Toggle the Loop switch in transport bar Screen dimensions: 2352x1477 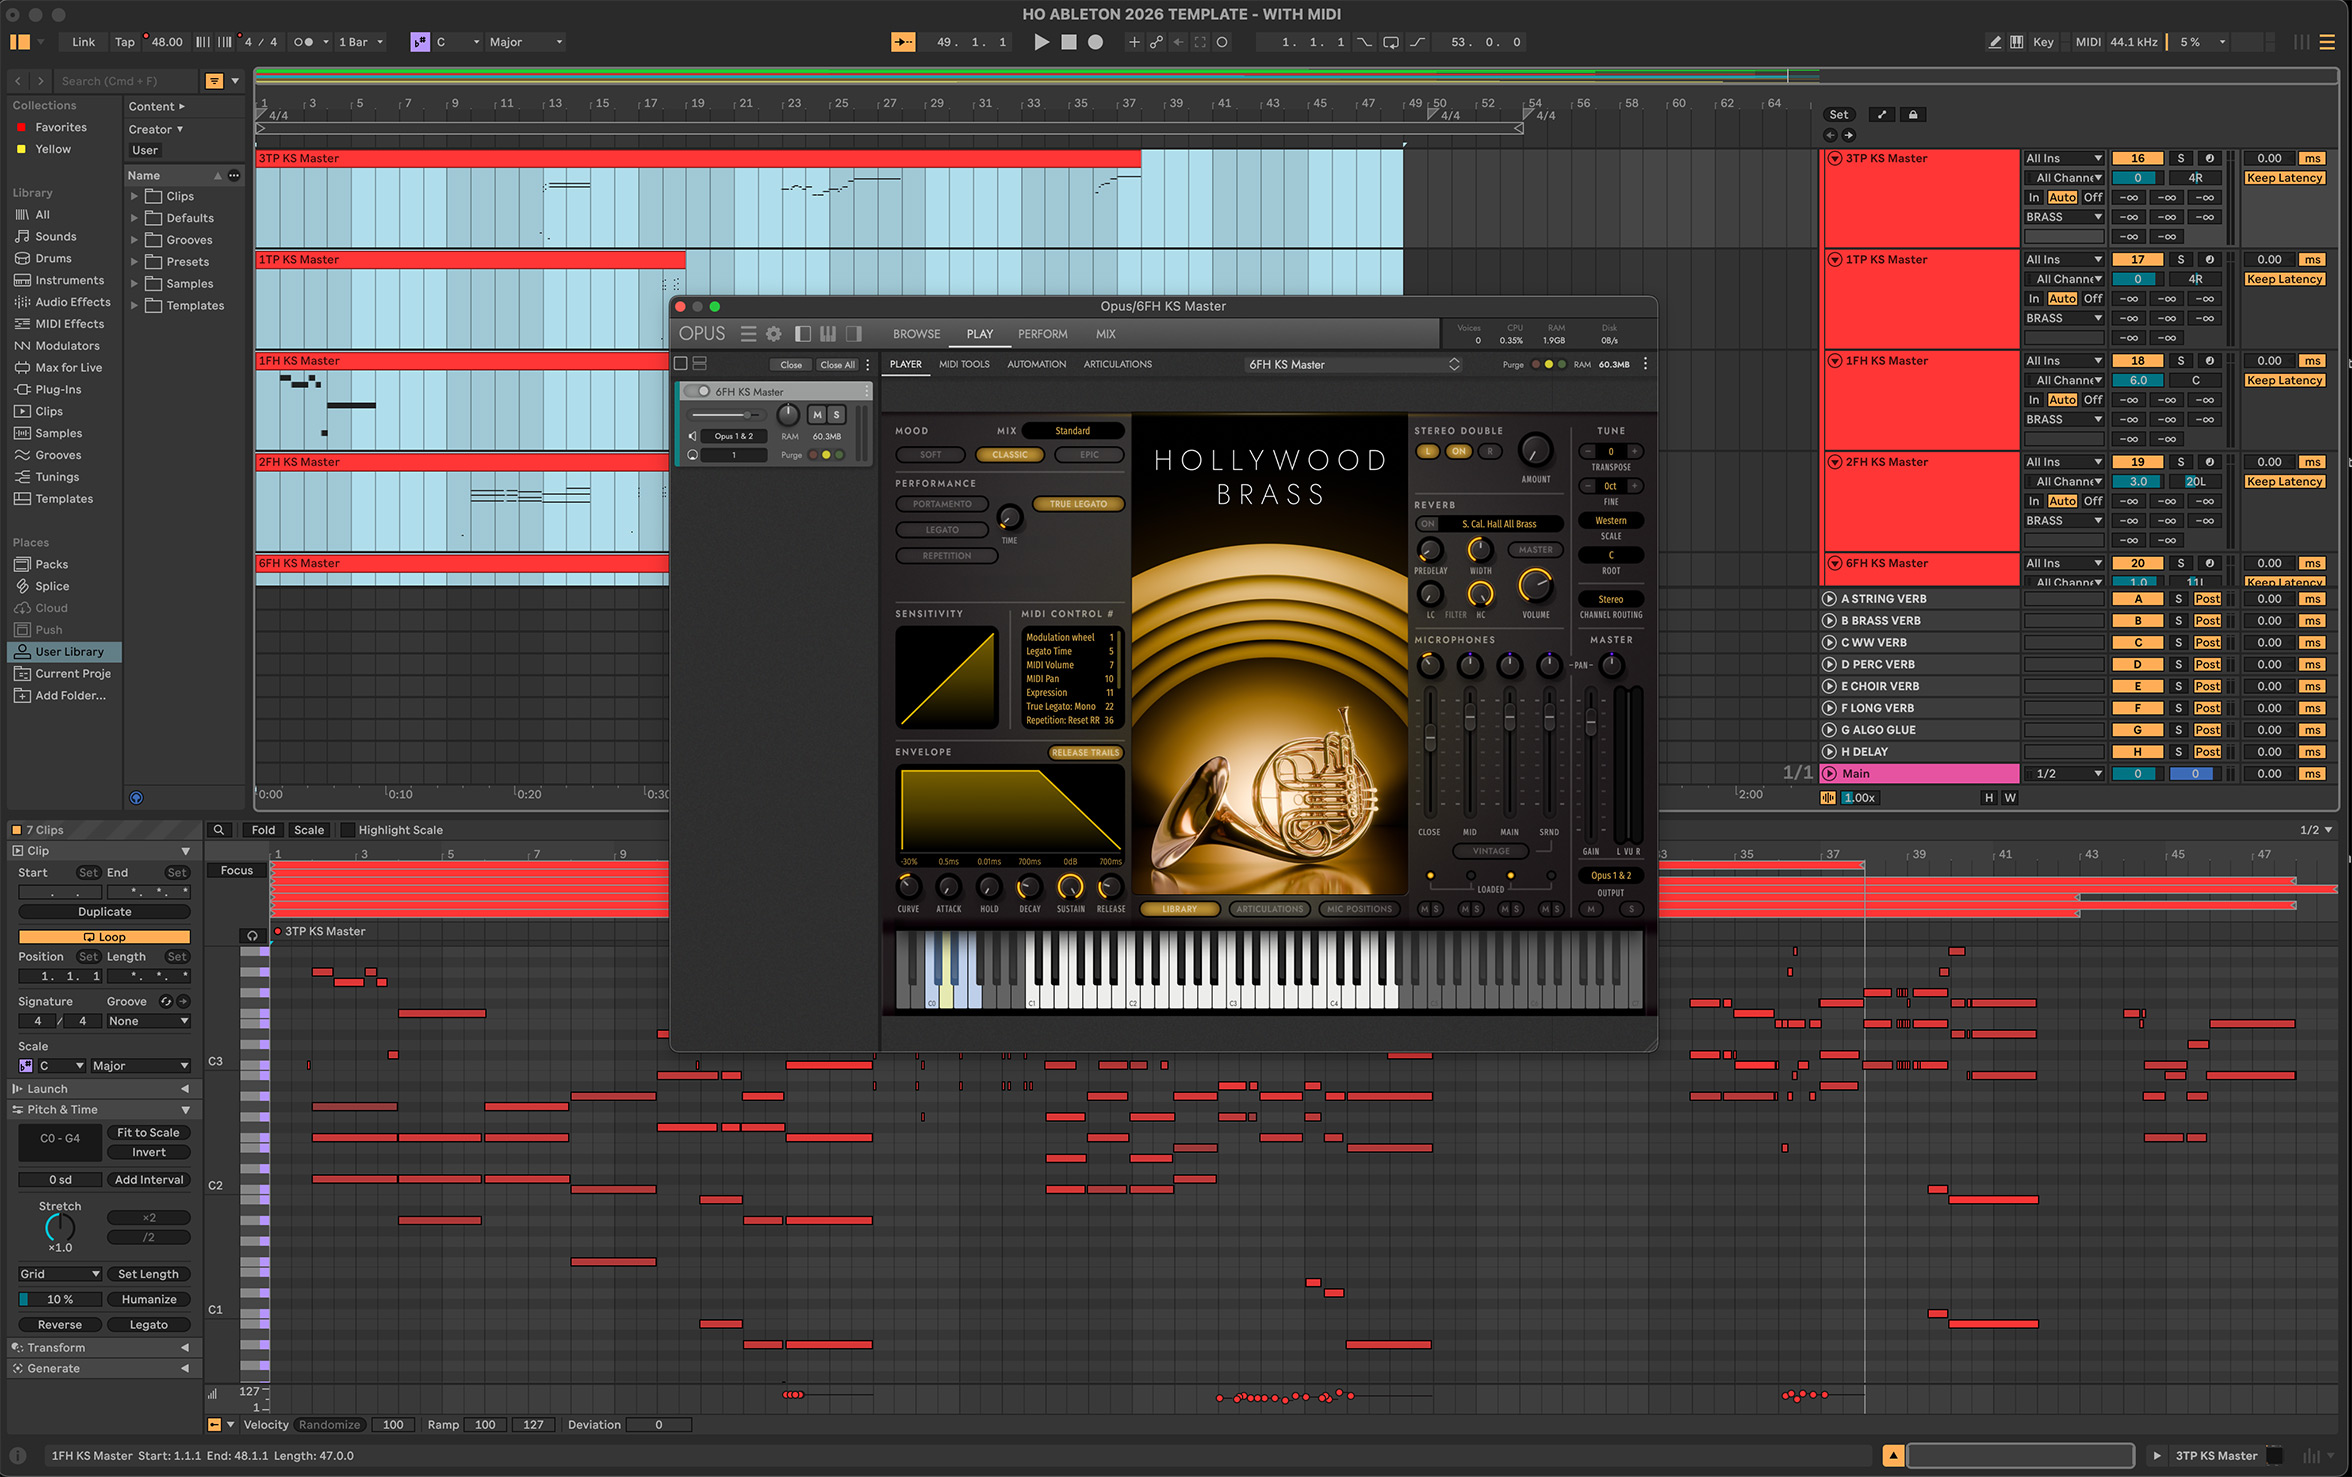(1390, 42)
